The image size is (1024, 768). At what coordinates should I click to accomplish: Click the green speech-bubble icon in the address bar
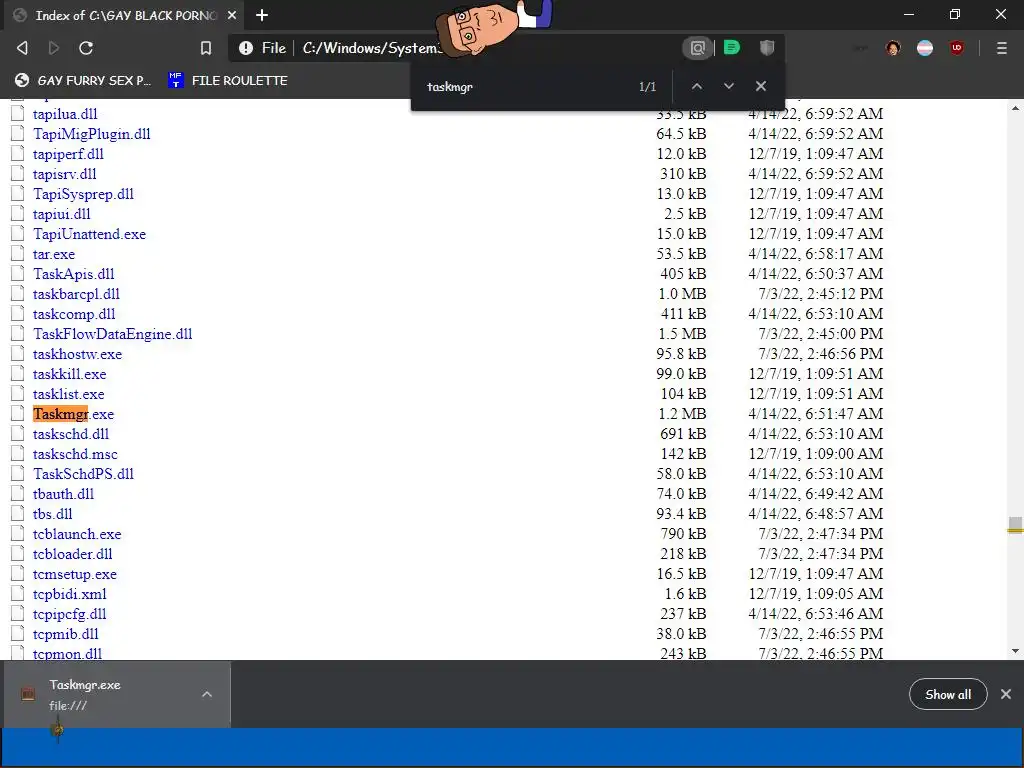[x=731, y=48]
